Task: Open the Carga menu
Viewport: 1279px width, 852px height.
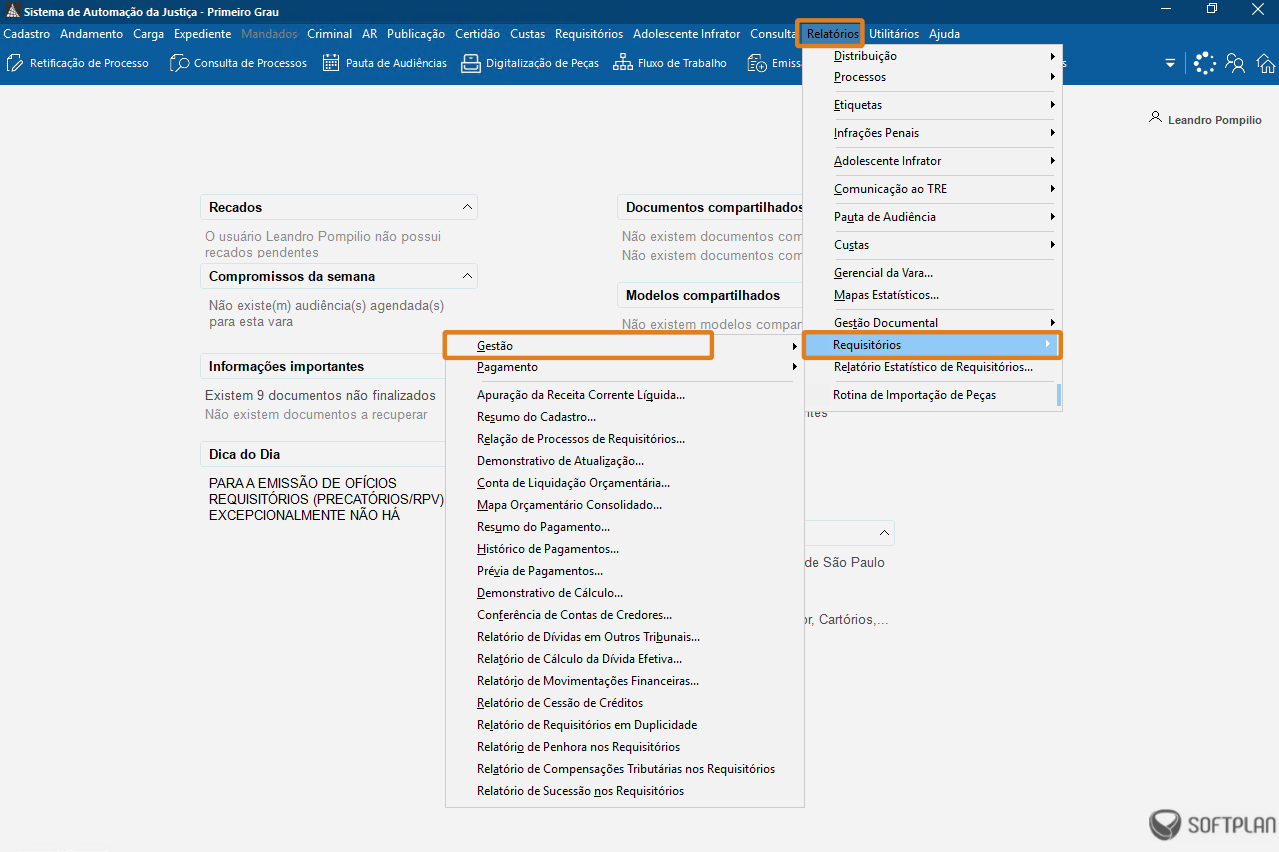Action: (x=148, y=34)
